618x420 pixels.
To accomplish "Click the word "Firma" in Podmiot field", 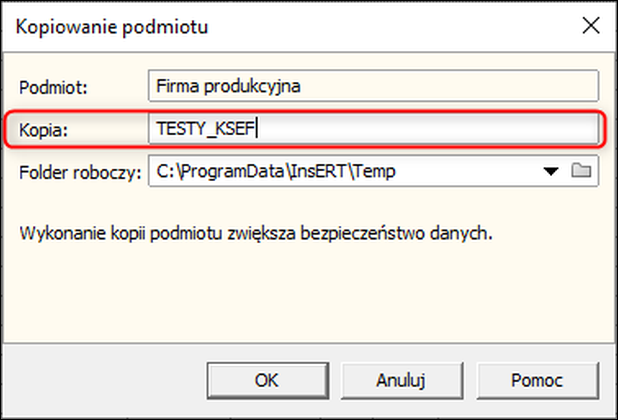I will 177,85.
